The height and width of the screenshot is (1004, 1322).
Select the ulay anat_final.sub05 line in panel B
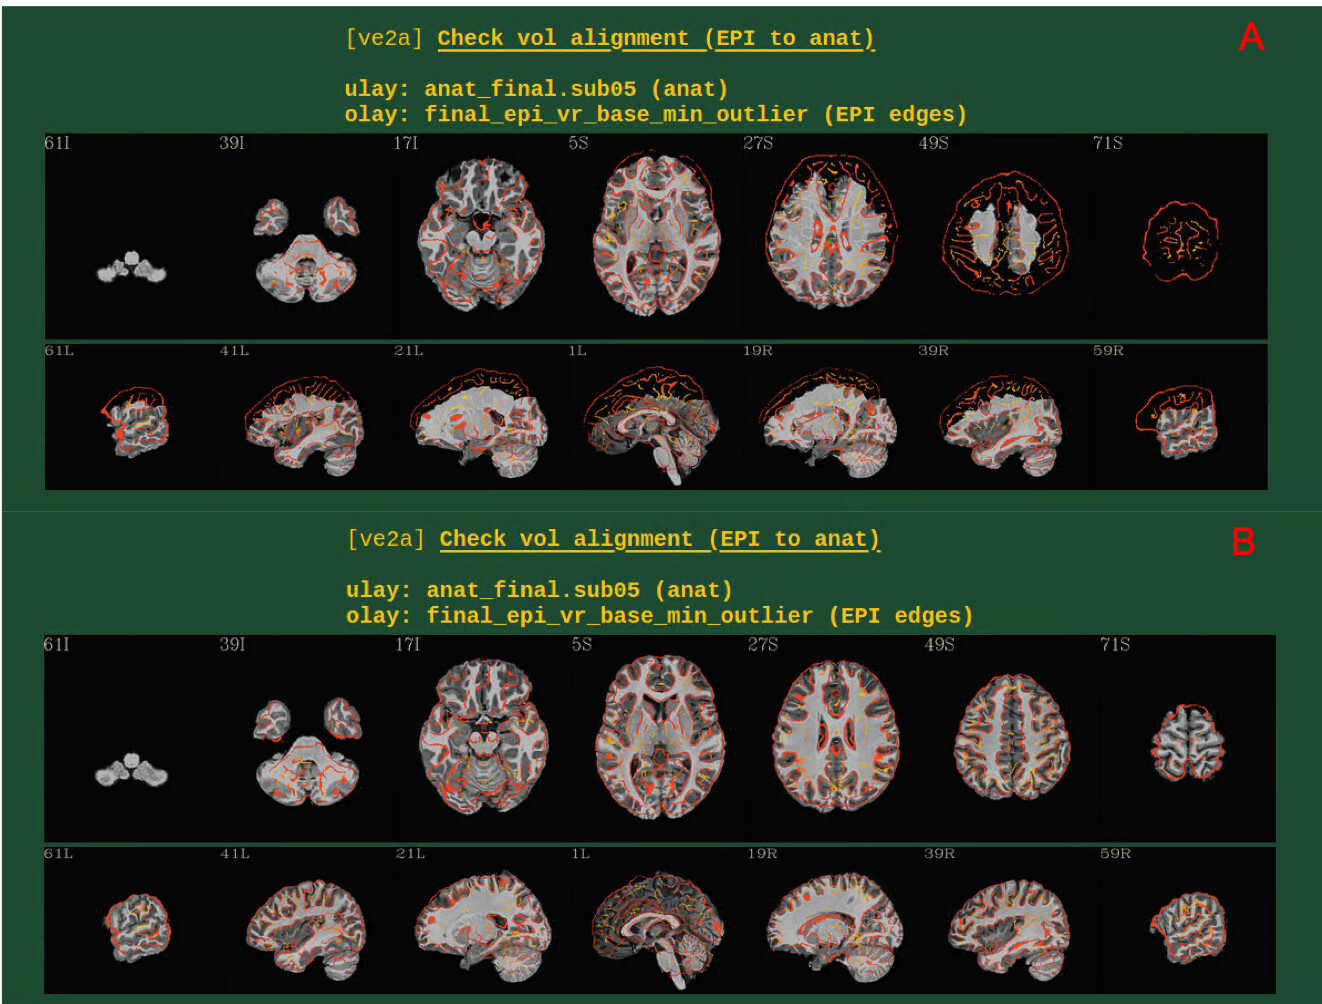click(x=539, y=590)
